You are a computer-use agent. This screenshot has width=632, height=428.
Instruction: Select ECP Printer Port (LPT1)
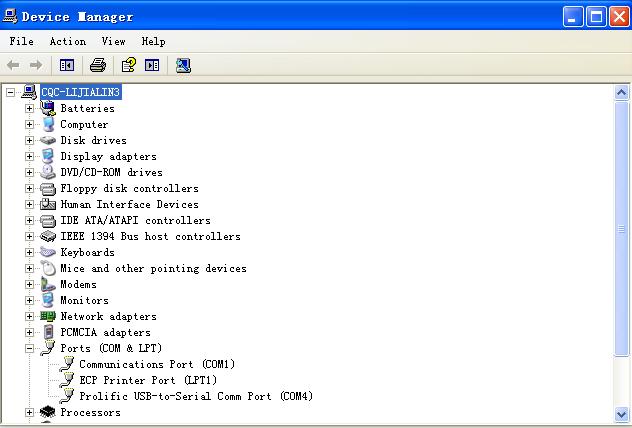coord(148,380)
